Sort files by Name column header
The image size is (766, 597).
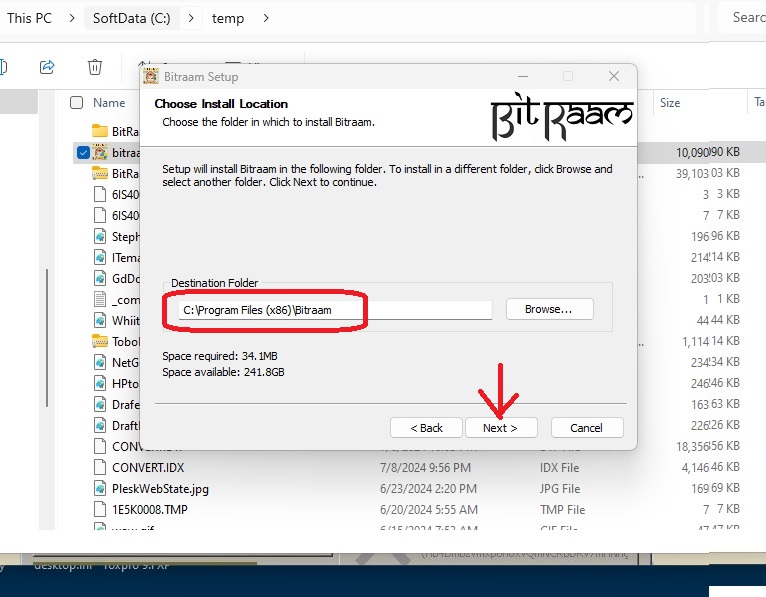click(109, 103)
